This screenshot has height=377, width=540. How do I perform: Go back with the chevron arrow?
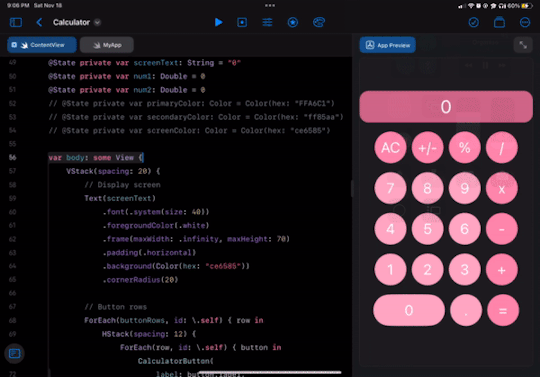click(x=39, y=22)
